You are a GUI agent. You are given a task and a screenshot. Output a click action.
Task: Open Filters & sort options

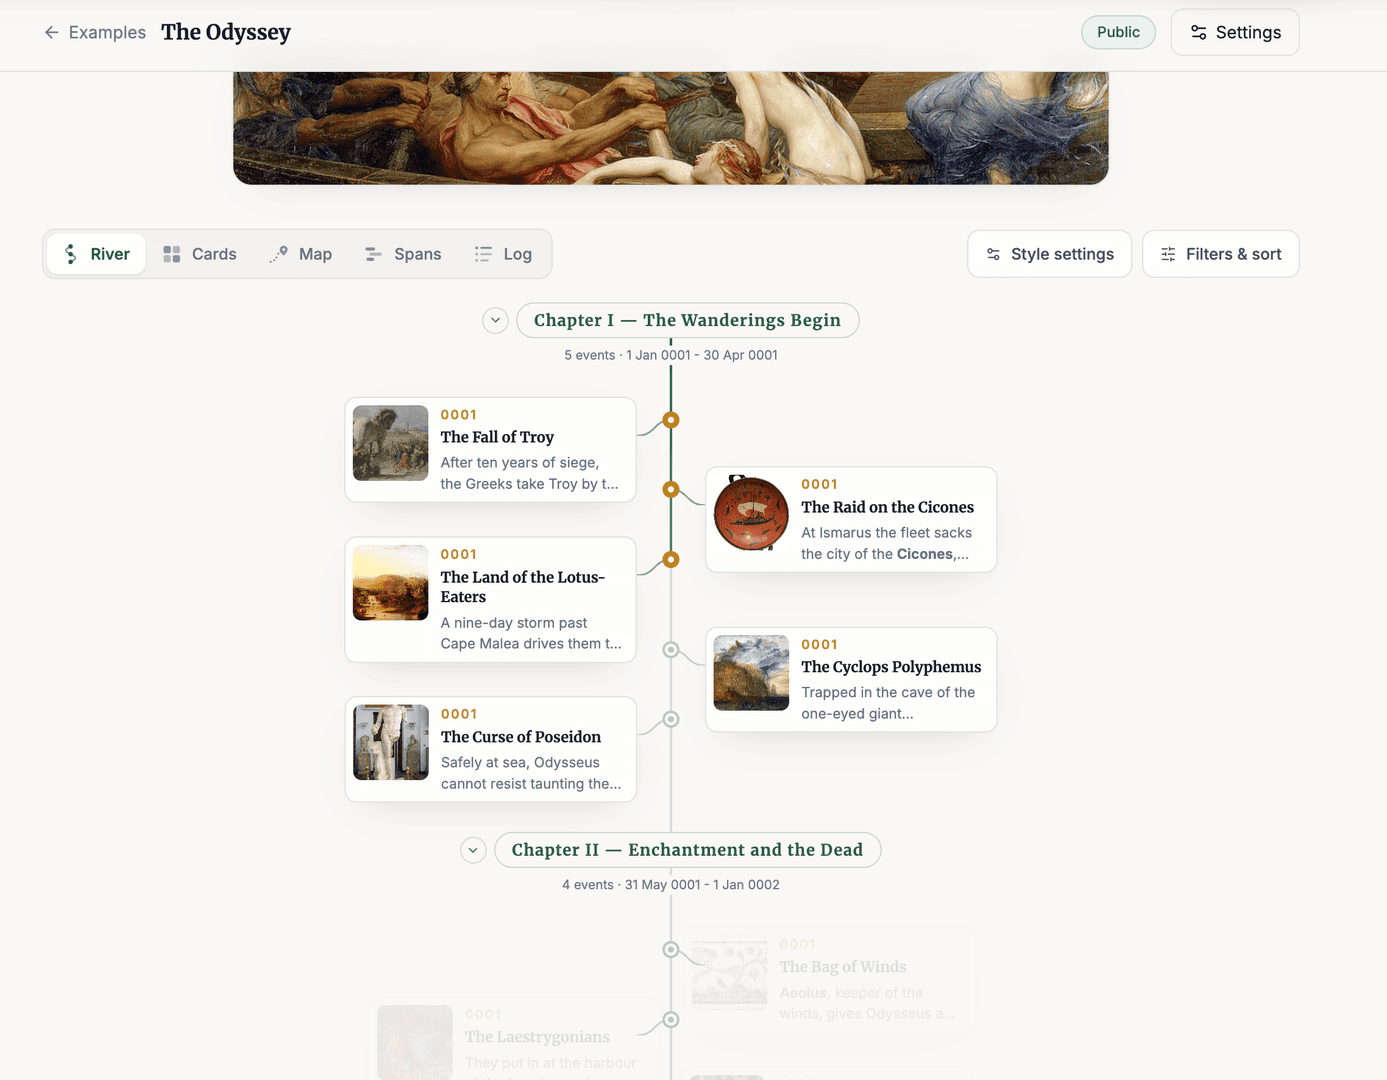pyautogui.click(x=1221, y=254)
